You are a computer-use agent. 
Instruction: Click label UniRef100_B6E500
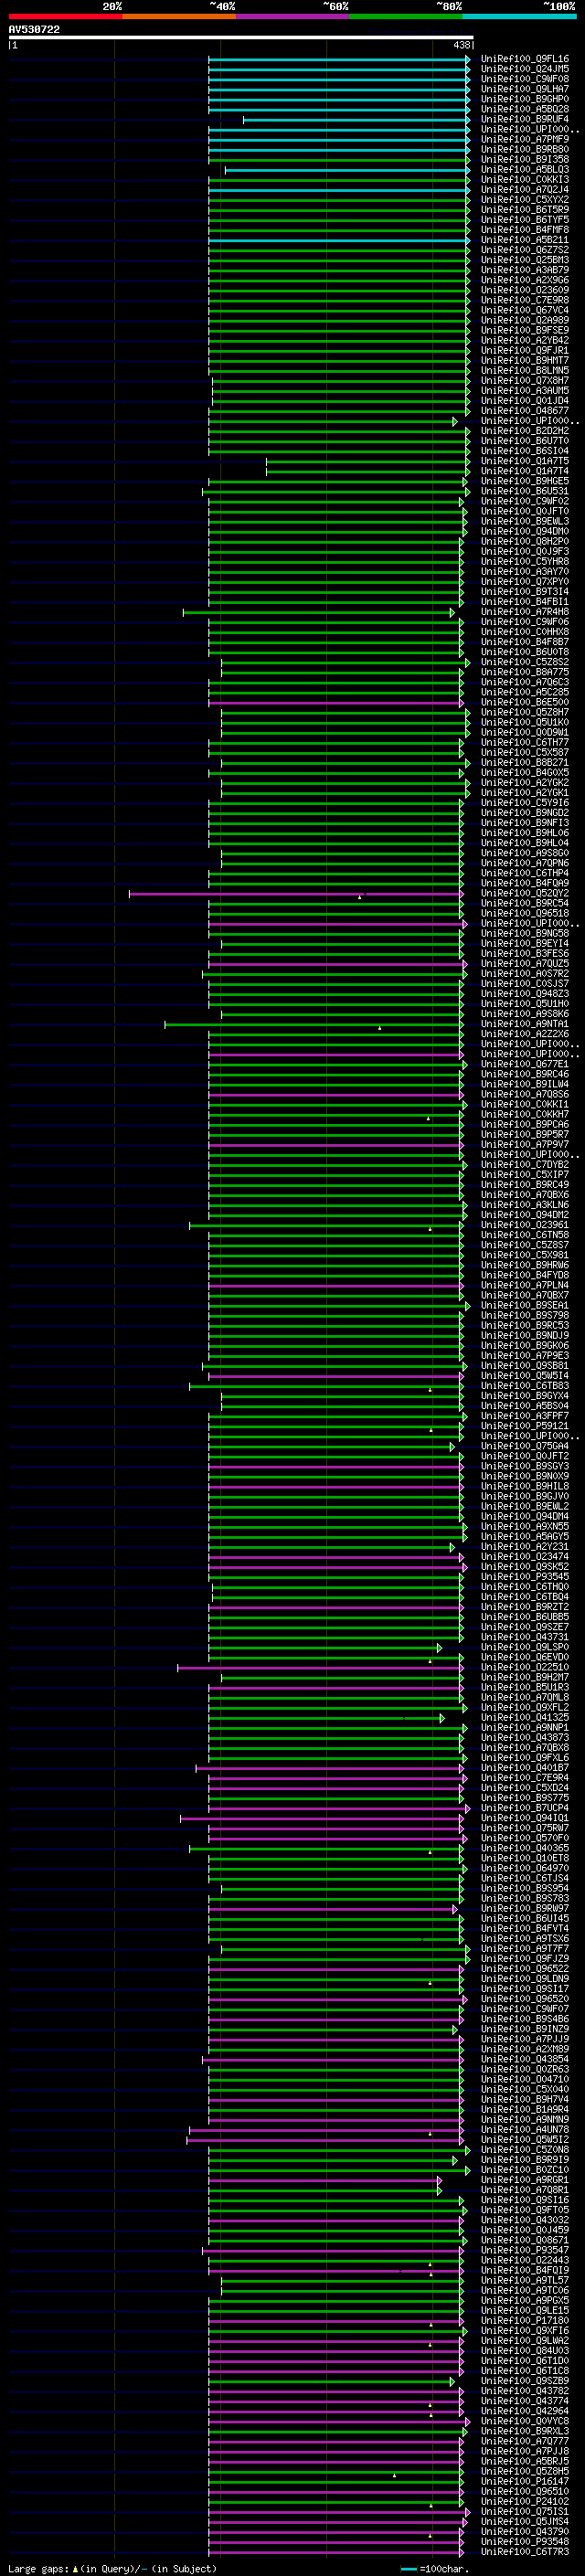click(x=525, y=702)
